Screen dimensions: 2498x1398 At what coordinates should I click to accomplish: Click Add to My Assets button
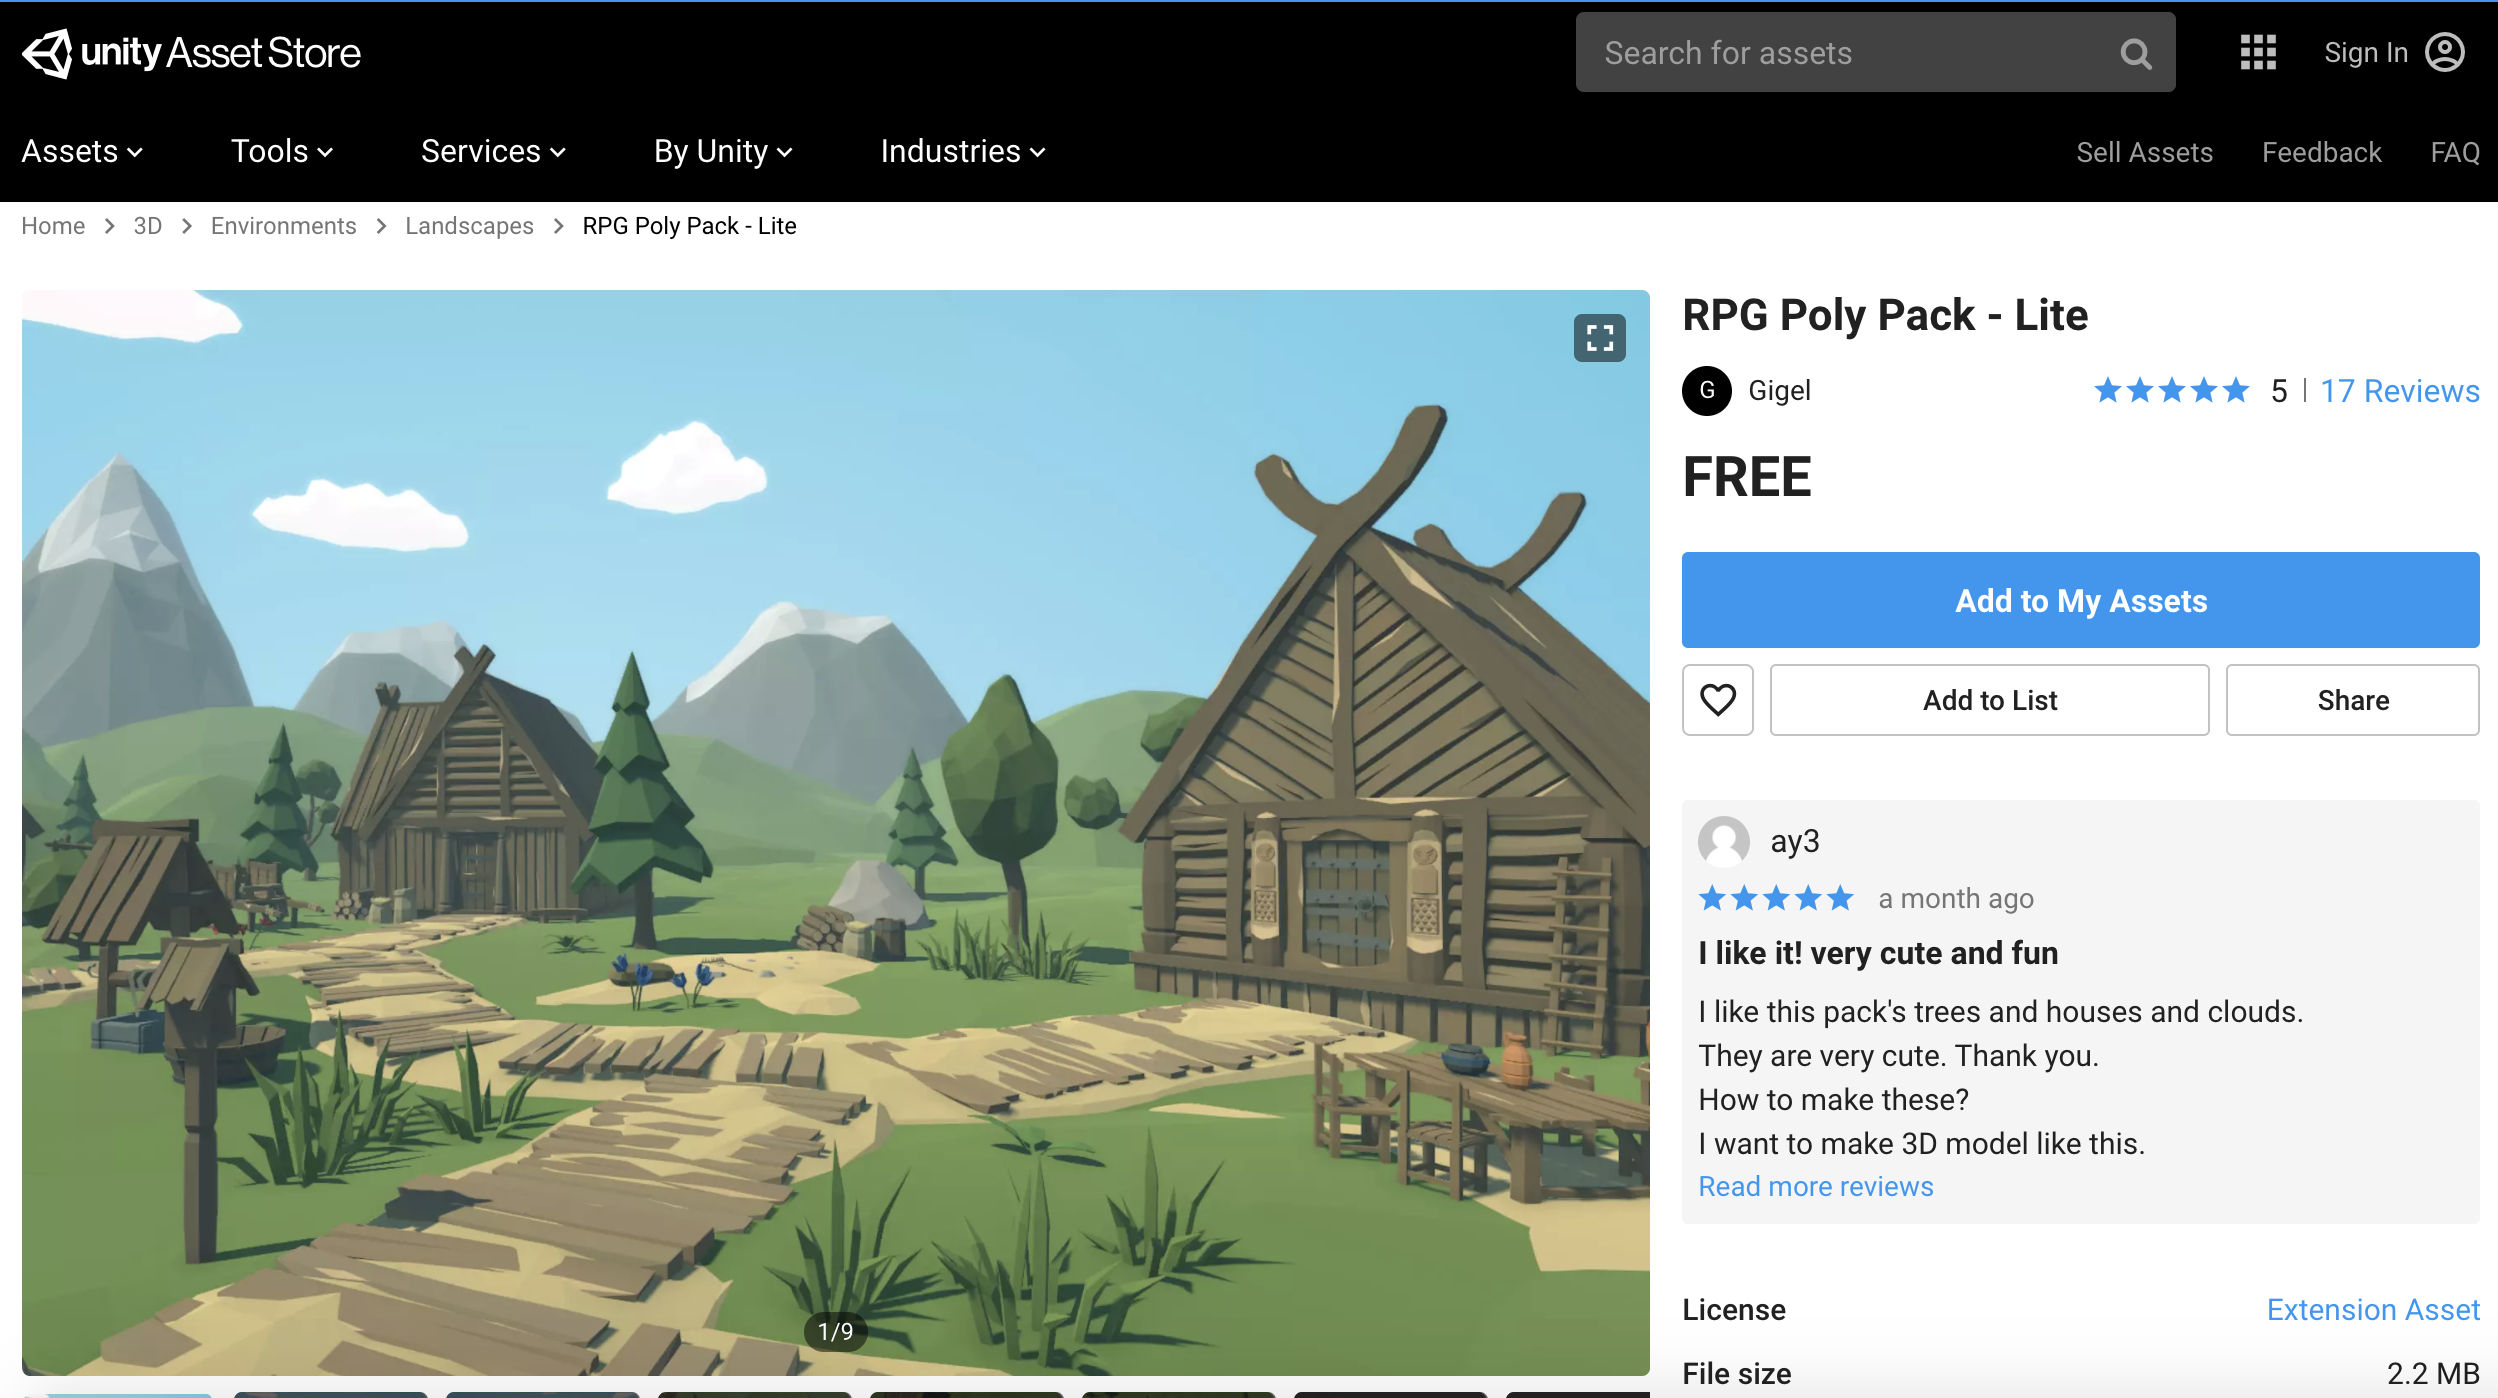2080,600
